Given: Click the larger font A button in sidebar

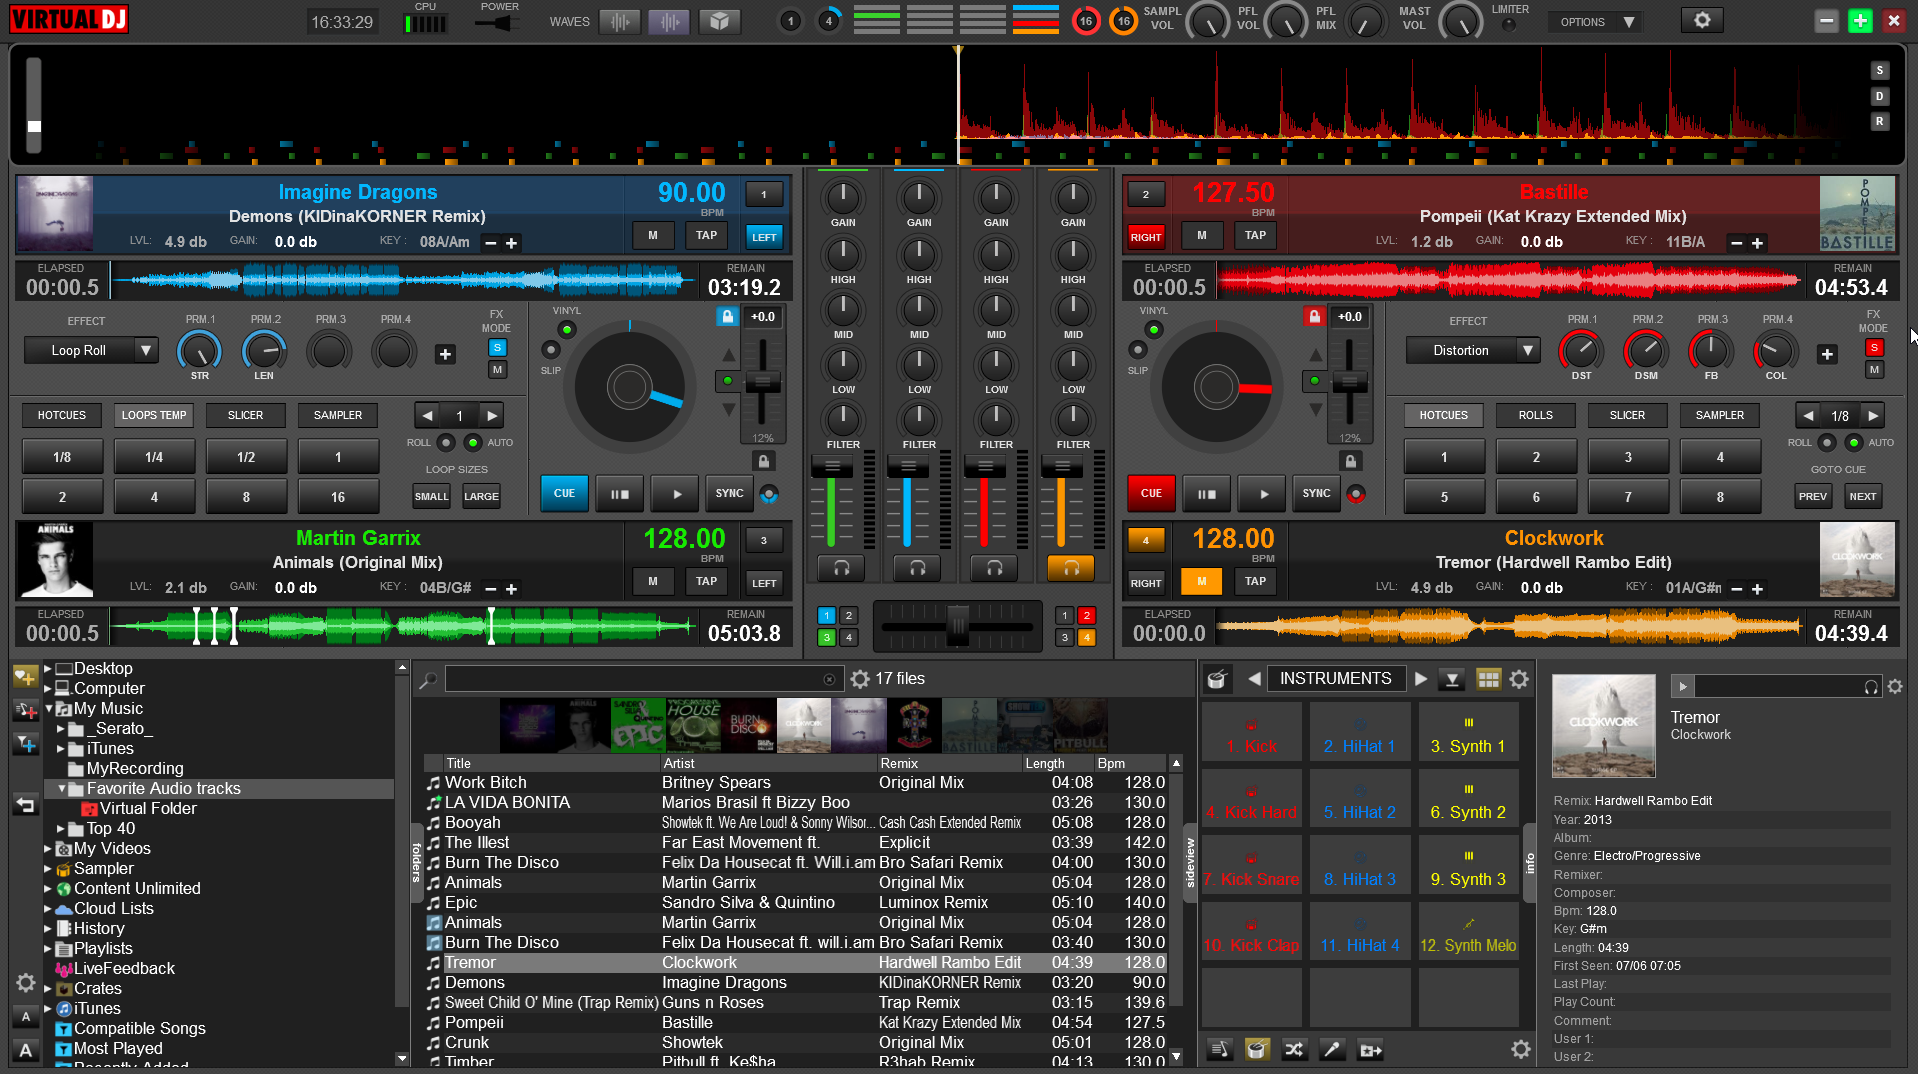Looking at the screenshot, I should (x=25, y=1050).
